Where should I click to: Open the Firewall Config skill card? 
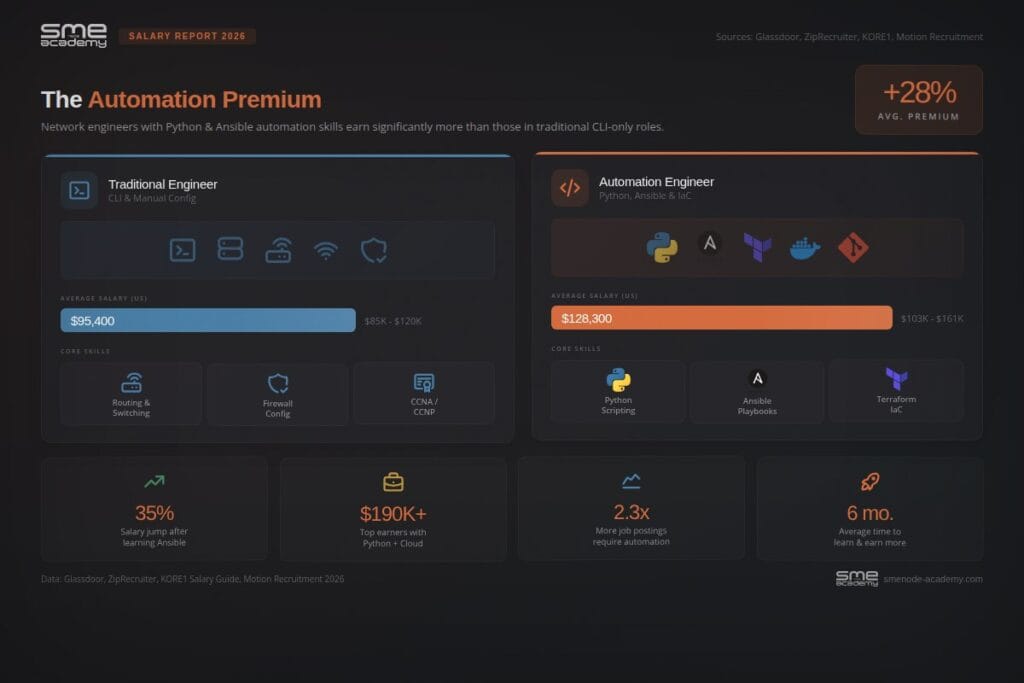(278, 394)
